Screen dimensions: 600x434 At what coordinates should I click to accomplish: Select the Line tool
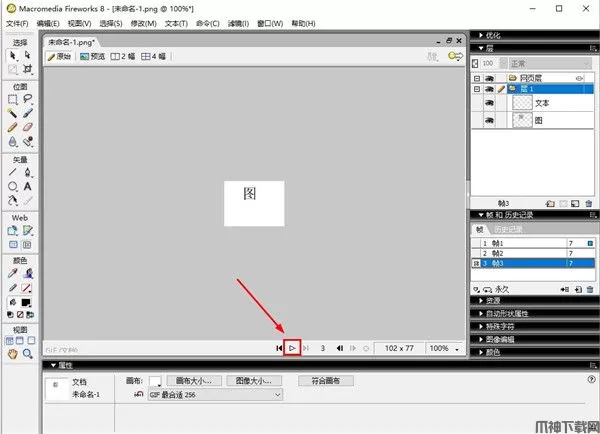[x=13, y=172]
